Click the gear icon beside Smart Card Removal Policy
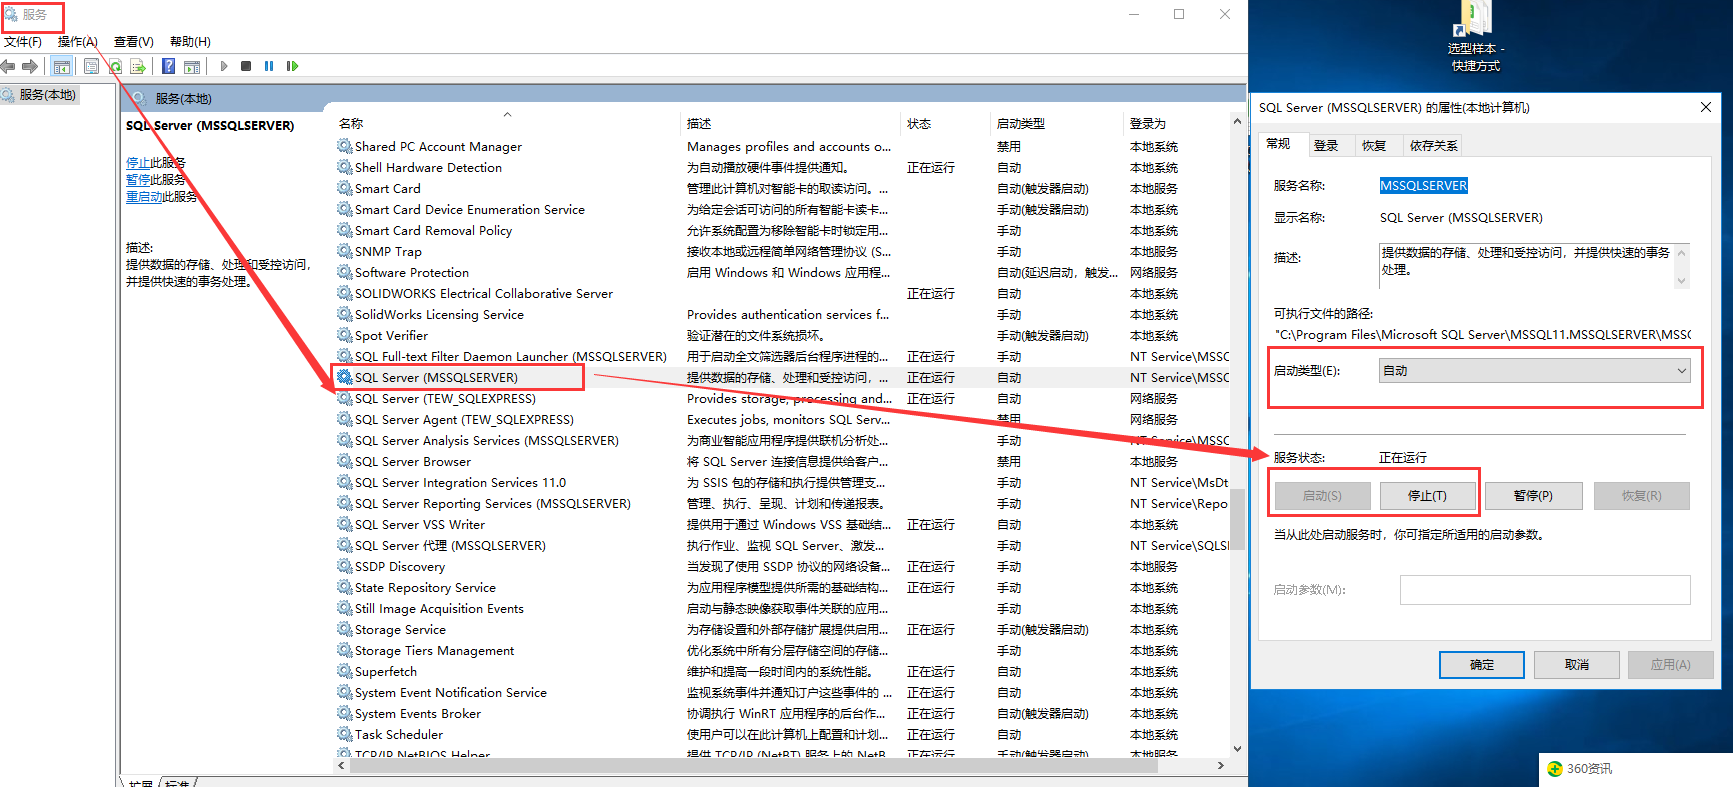The height and width of the screenshot is (787, 1733). [x=345, y=230]
